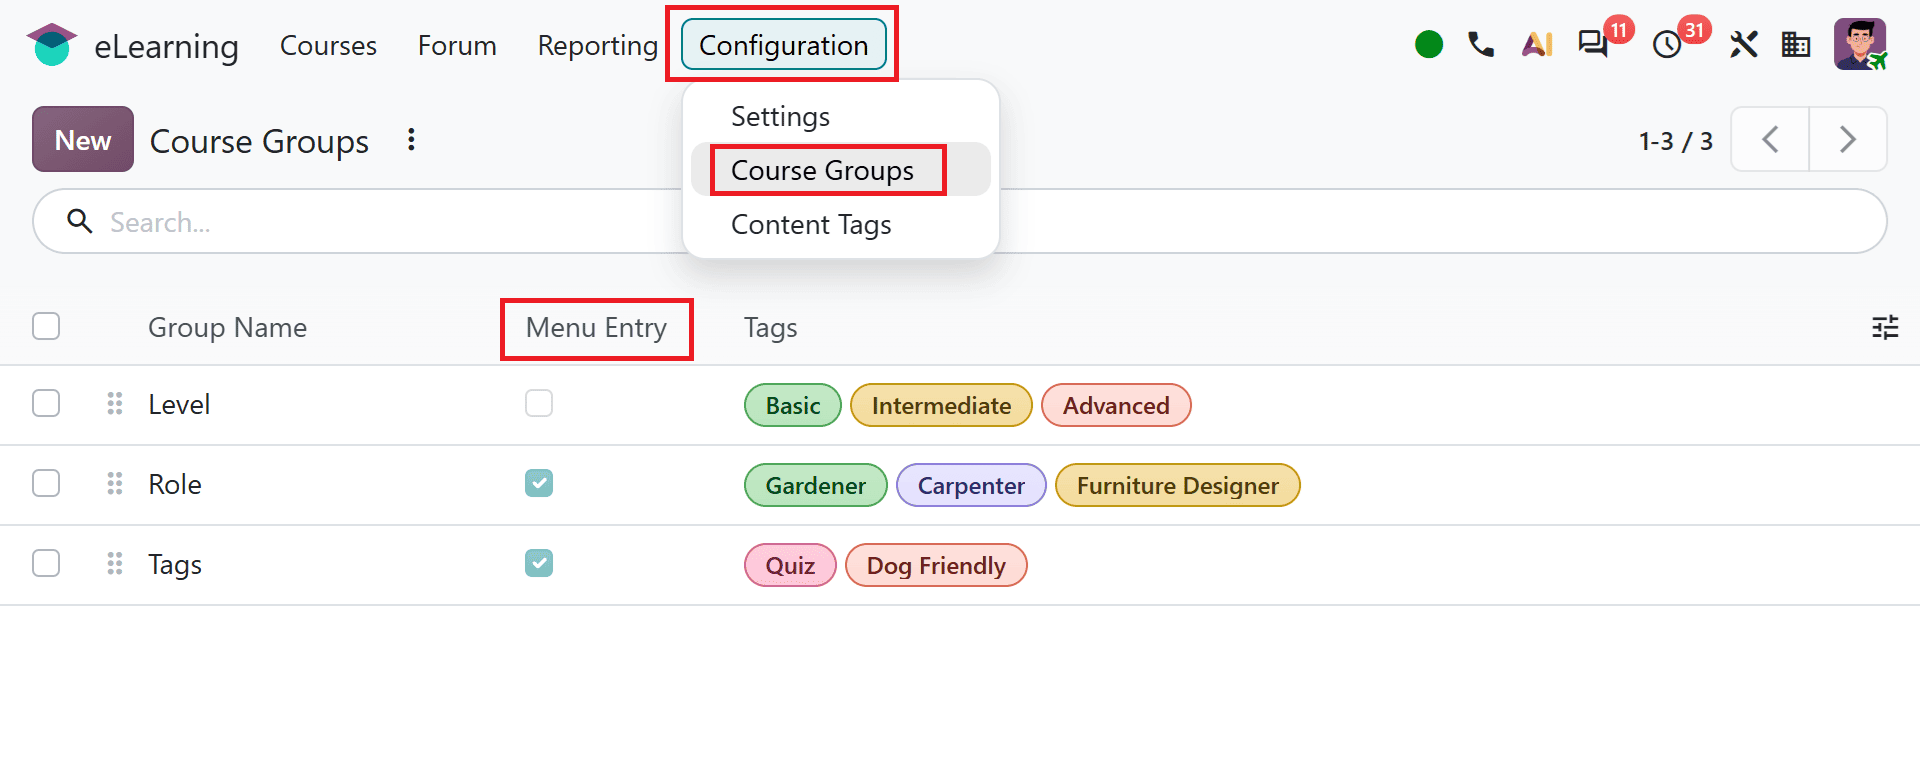Viewport: 1920px width, 771px height.
Task: Open the phone call icon
Action: [1481, 45]
